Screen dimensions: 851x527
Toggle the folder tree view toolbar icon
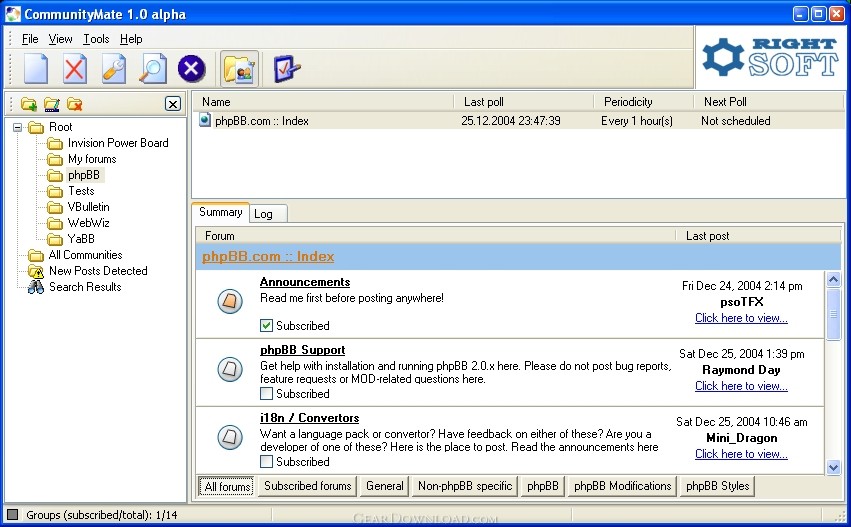[239, 69]
